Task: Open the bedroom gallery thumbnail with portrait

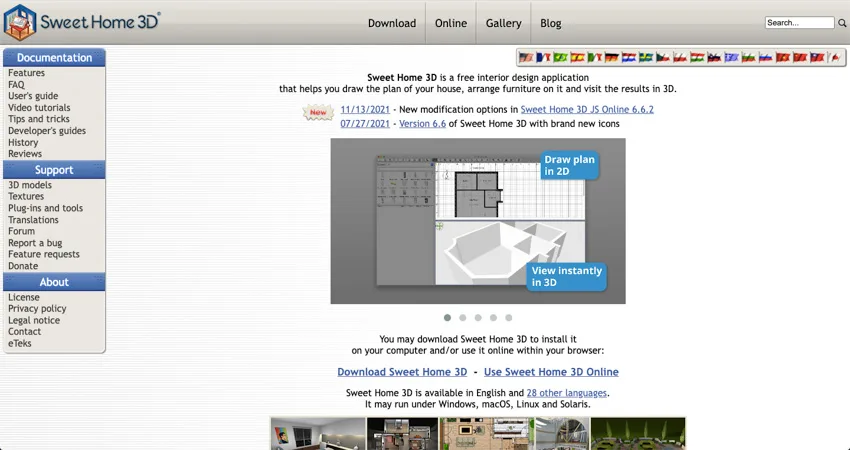Action: pyautogui.click(x=318, y=434)
